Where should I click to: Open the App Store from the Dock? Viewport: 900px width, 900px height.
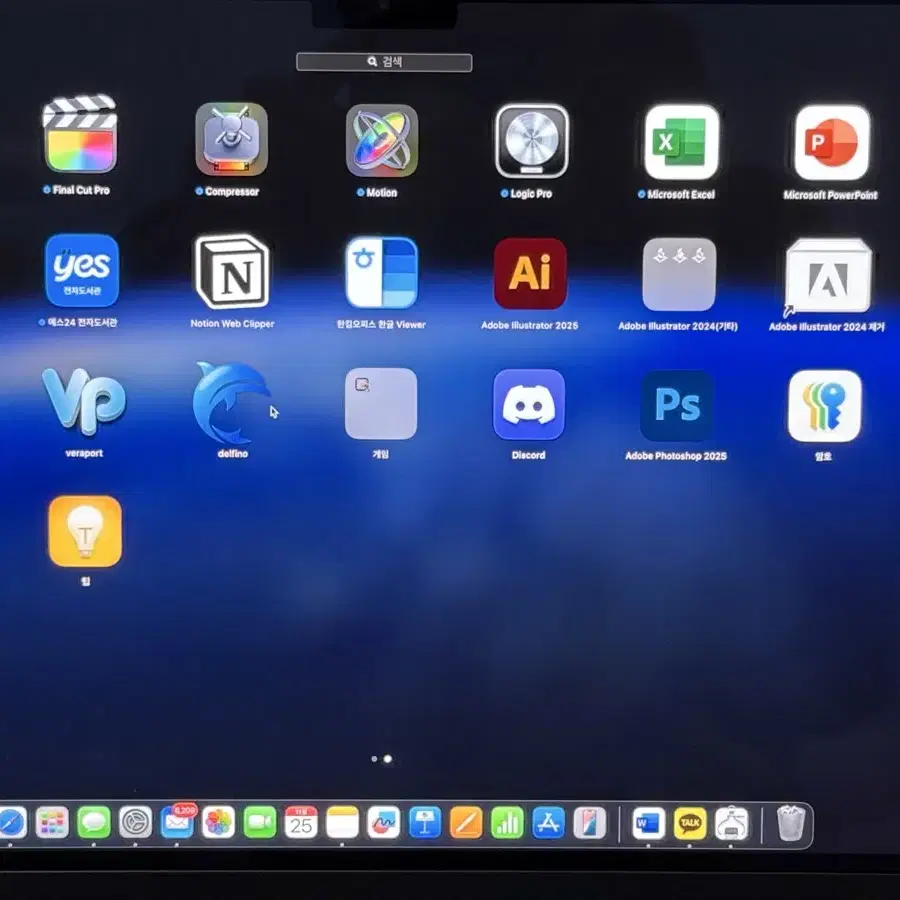549,823
